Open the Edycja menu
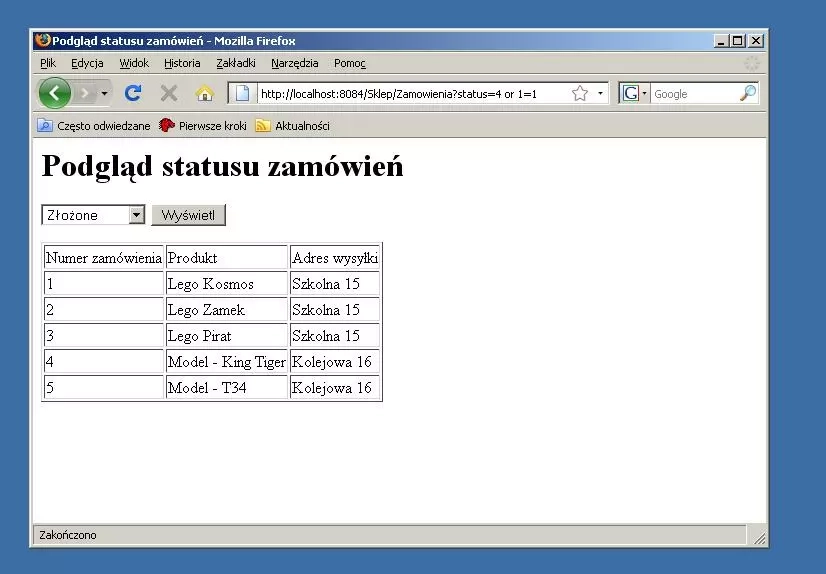Image resolution: width=826 pixels, height=574 pixels. (x=87, y=63)
